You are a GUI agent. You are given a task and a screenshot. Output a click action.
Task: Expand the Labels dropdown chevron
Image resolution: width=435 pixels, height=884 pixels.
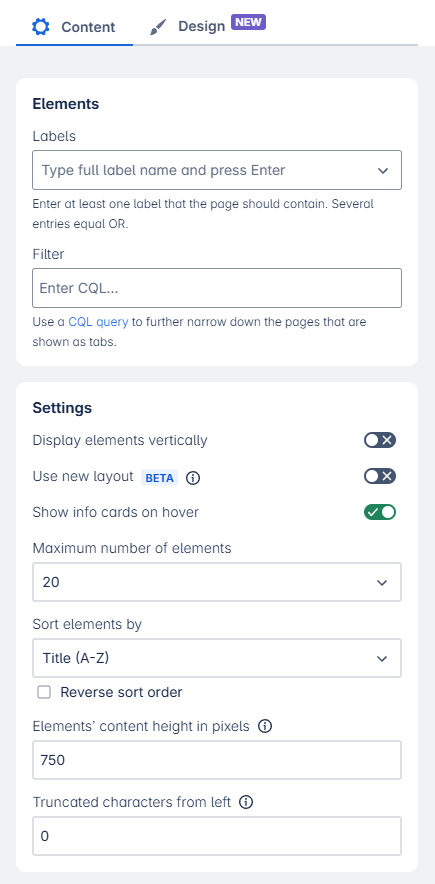pyautogui.click(x=383, y=170)
